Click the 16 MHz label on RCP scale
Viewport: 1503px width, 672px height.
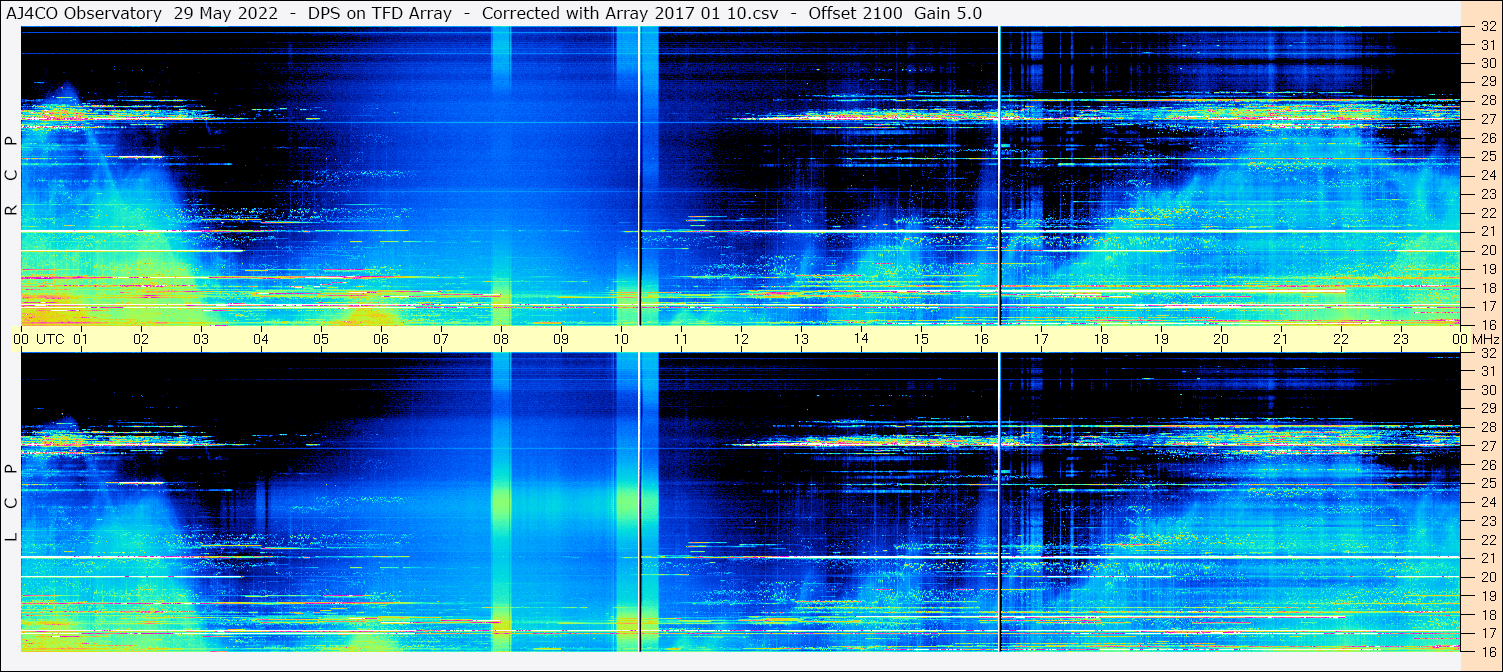pyautogui.click(x=1487, y=324)
